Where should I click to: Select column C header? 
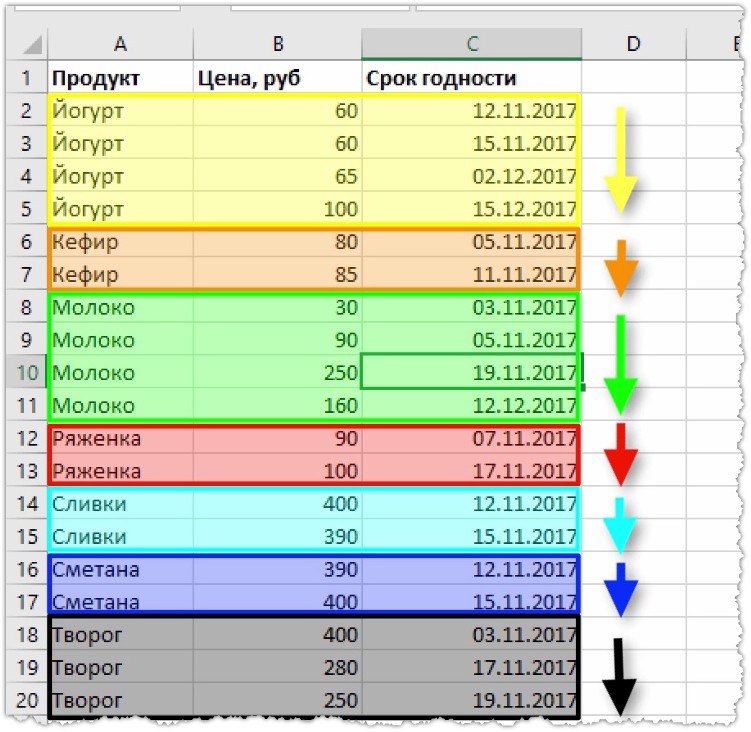click(472, 44)
